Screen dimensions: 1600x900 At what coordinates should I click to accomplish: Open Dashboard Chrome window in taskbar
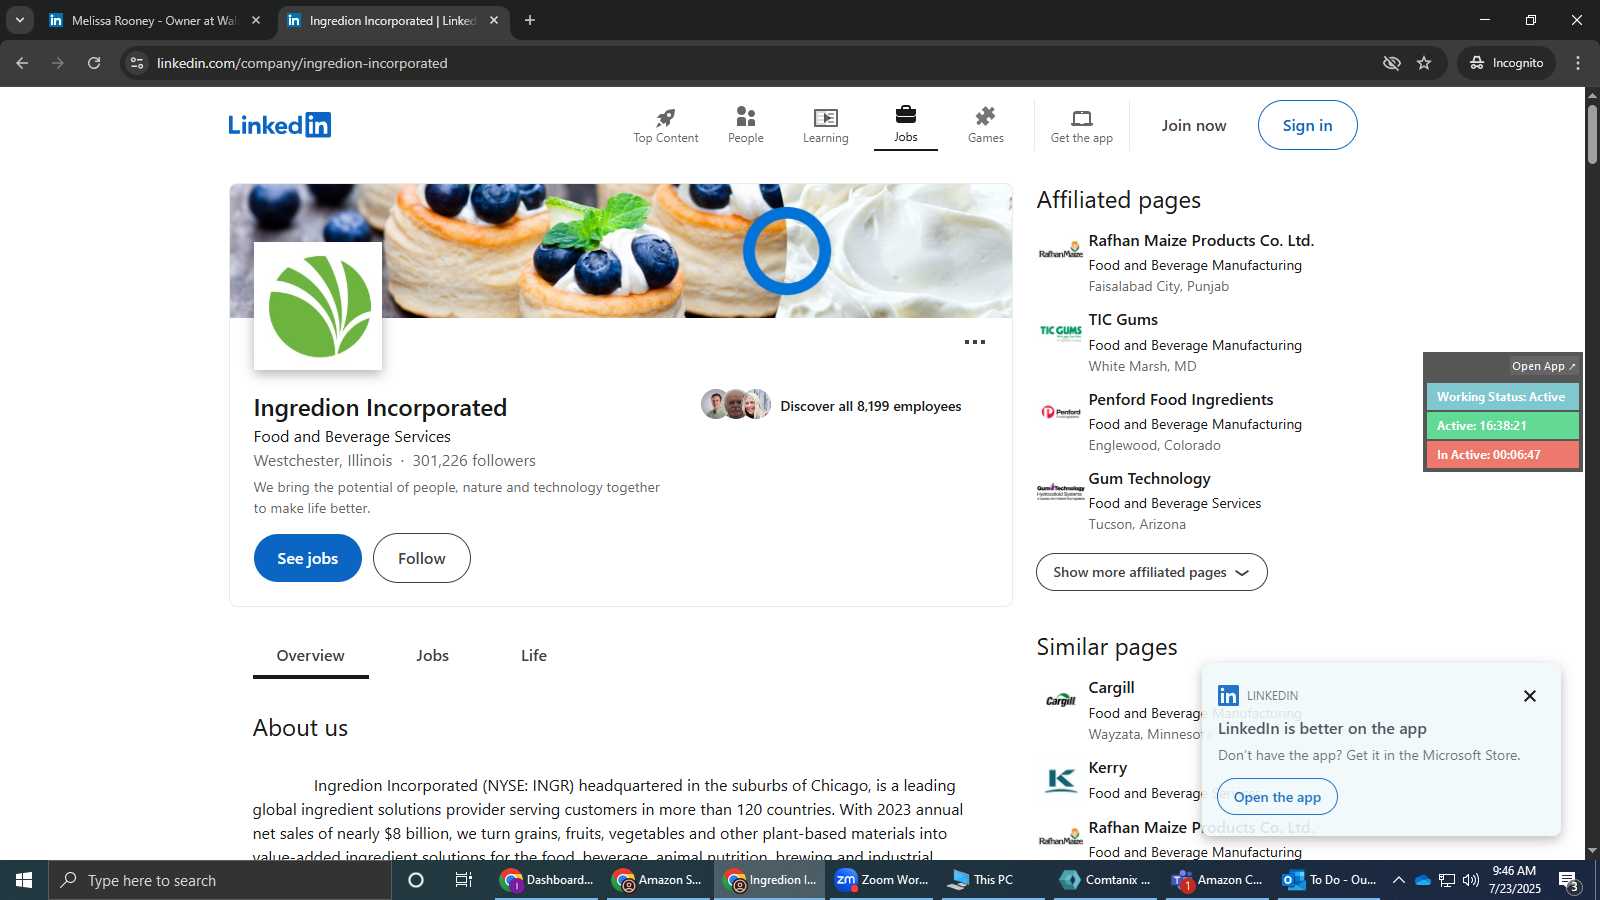pyautogui.click(x=548, y=880)
